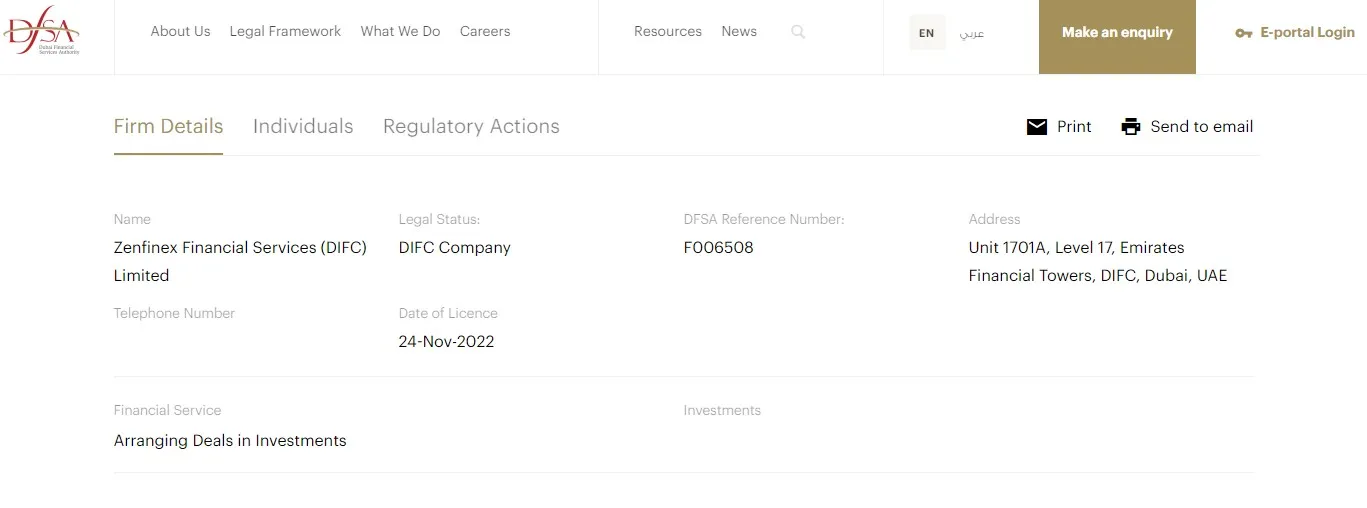The width and height of the screenshot is (1367, 508).
Task: Click the Financial Service label
Action: coord(167,410)
